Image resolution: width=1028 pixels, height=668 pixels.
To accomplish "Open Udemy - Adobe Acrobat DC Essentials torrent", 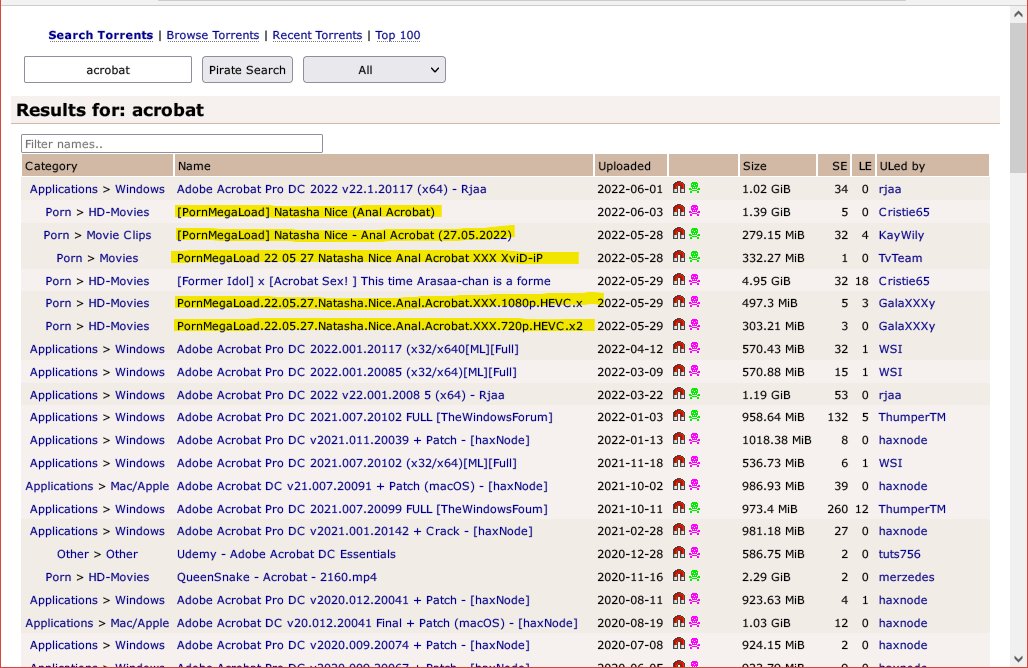I will [x=287, y=554].
